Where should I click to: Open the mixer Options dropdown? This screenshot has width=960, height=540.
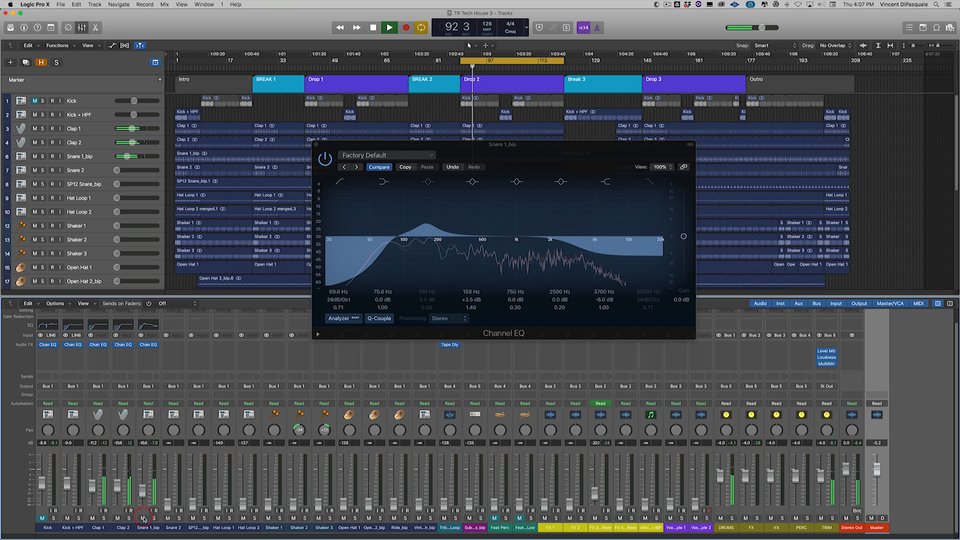click(57, 304)
